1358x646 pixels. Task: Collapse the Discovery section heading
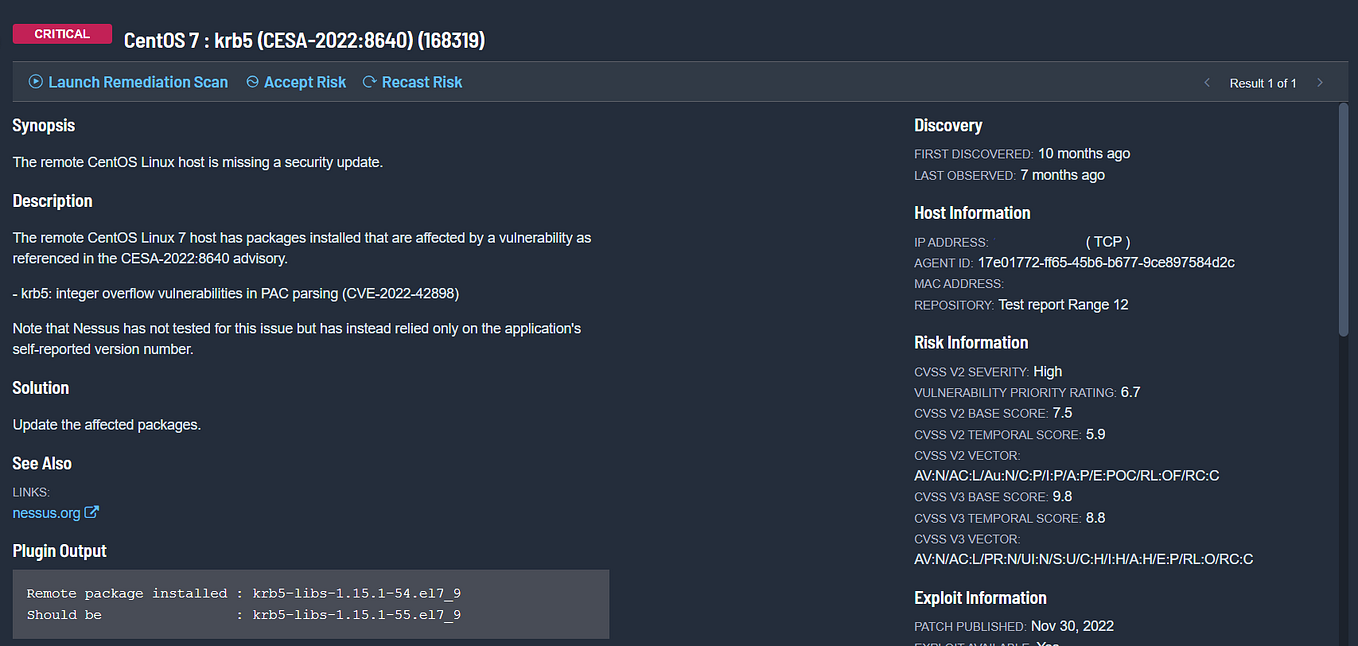[x=948, y=124]
